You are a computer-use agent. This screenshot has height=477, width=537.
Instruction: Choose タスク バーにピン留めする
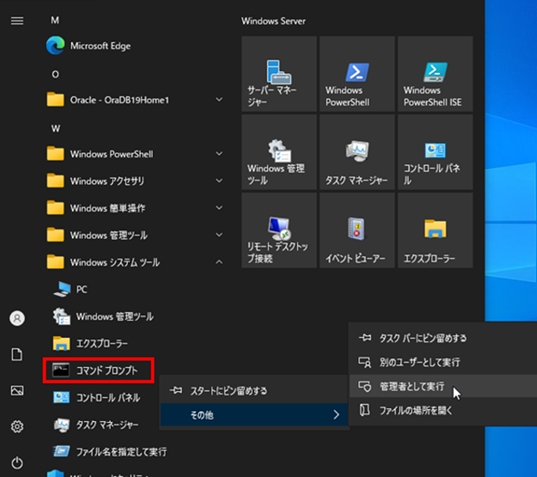tap(443, 338)
